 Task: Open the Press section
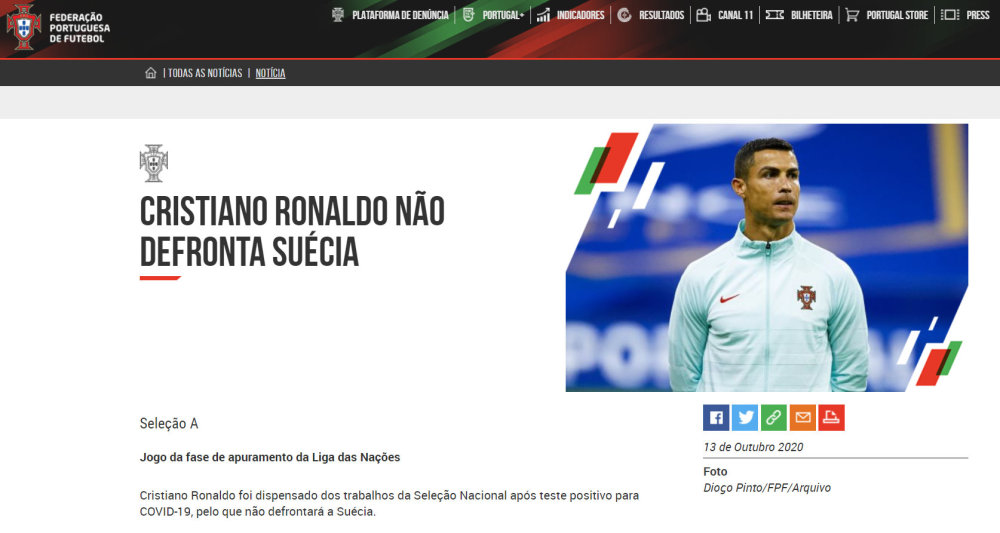[x=978, y=15]
